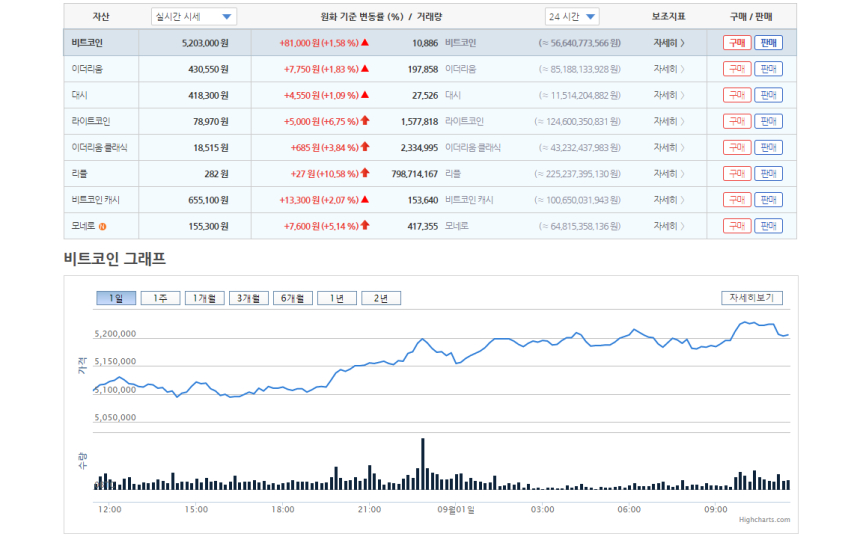This screenshot has height=537, width=860.
Task: Select the 6개월 chart range
Action: point(293,298)
